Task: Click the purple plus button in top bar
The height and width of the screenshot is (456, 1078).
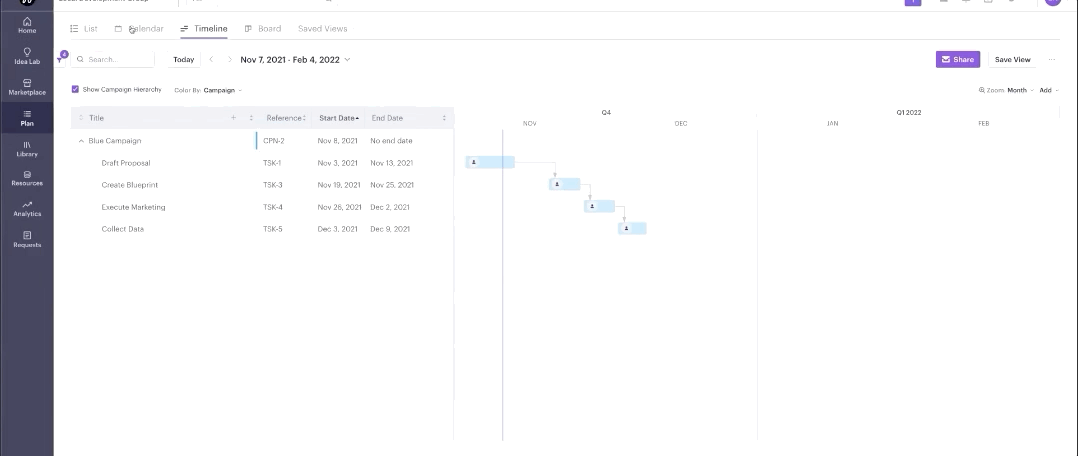Action: (x=912, y=2)
